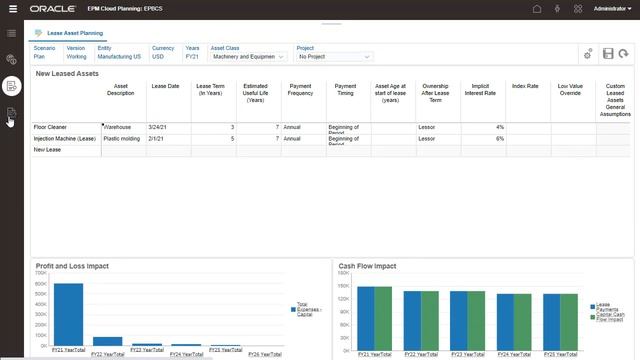Click the Scenario label link
This screenshot has height=360, width=640.
[44, 48]
